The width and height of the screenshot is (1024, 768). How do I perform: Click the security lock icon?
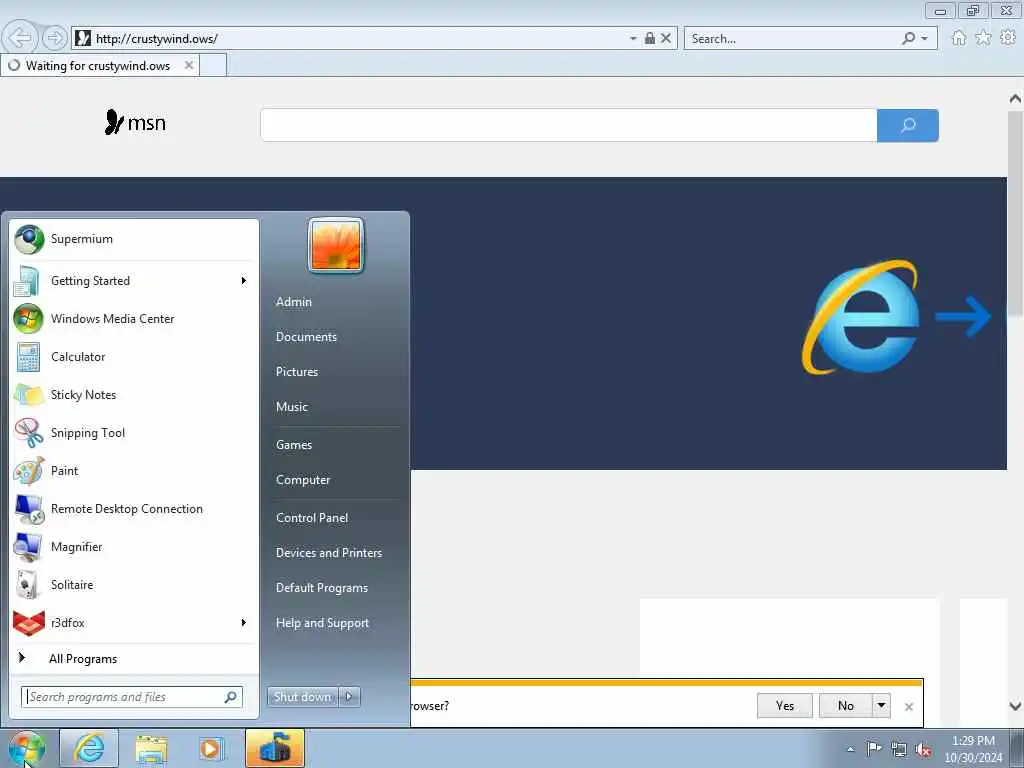tap(650, 38)
